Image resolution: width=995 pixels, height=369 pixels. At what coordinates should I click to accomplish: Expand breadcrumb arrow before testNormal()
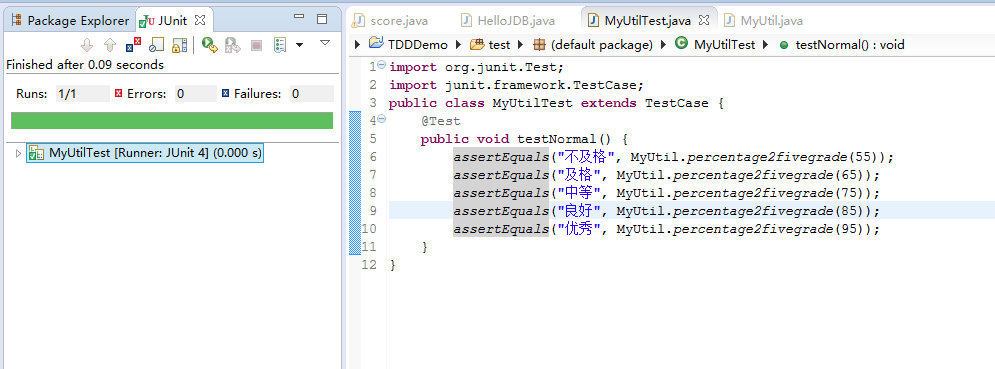766,44
